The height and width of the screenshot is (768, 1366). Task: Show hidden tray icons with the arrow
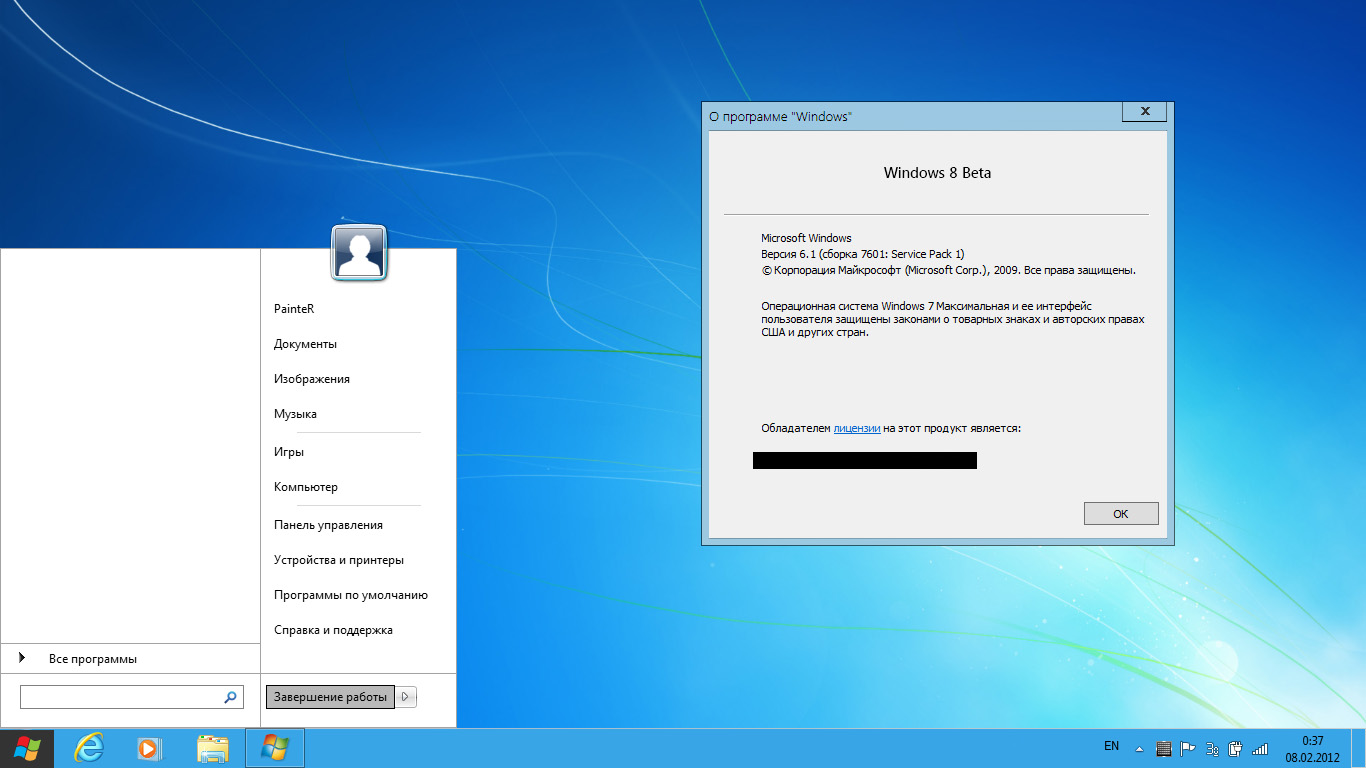pyautogui.click(x=1139, y=748)
